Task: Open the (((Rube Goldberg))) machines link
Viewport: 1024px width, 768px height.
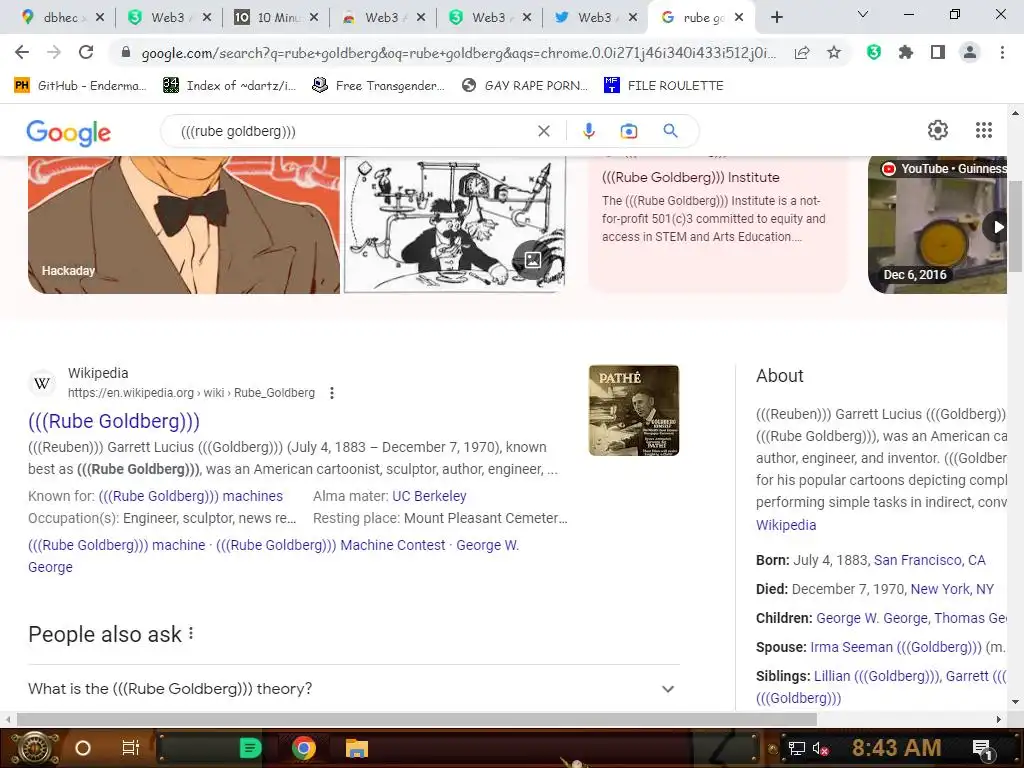Action: (x=191, y=496)
